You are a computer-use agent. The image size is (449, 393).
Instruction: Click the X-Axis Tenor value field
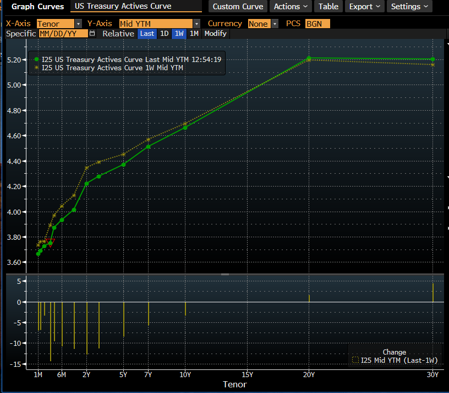[x=55, y=24]
